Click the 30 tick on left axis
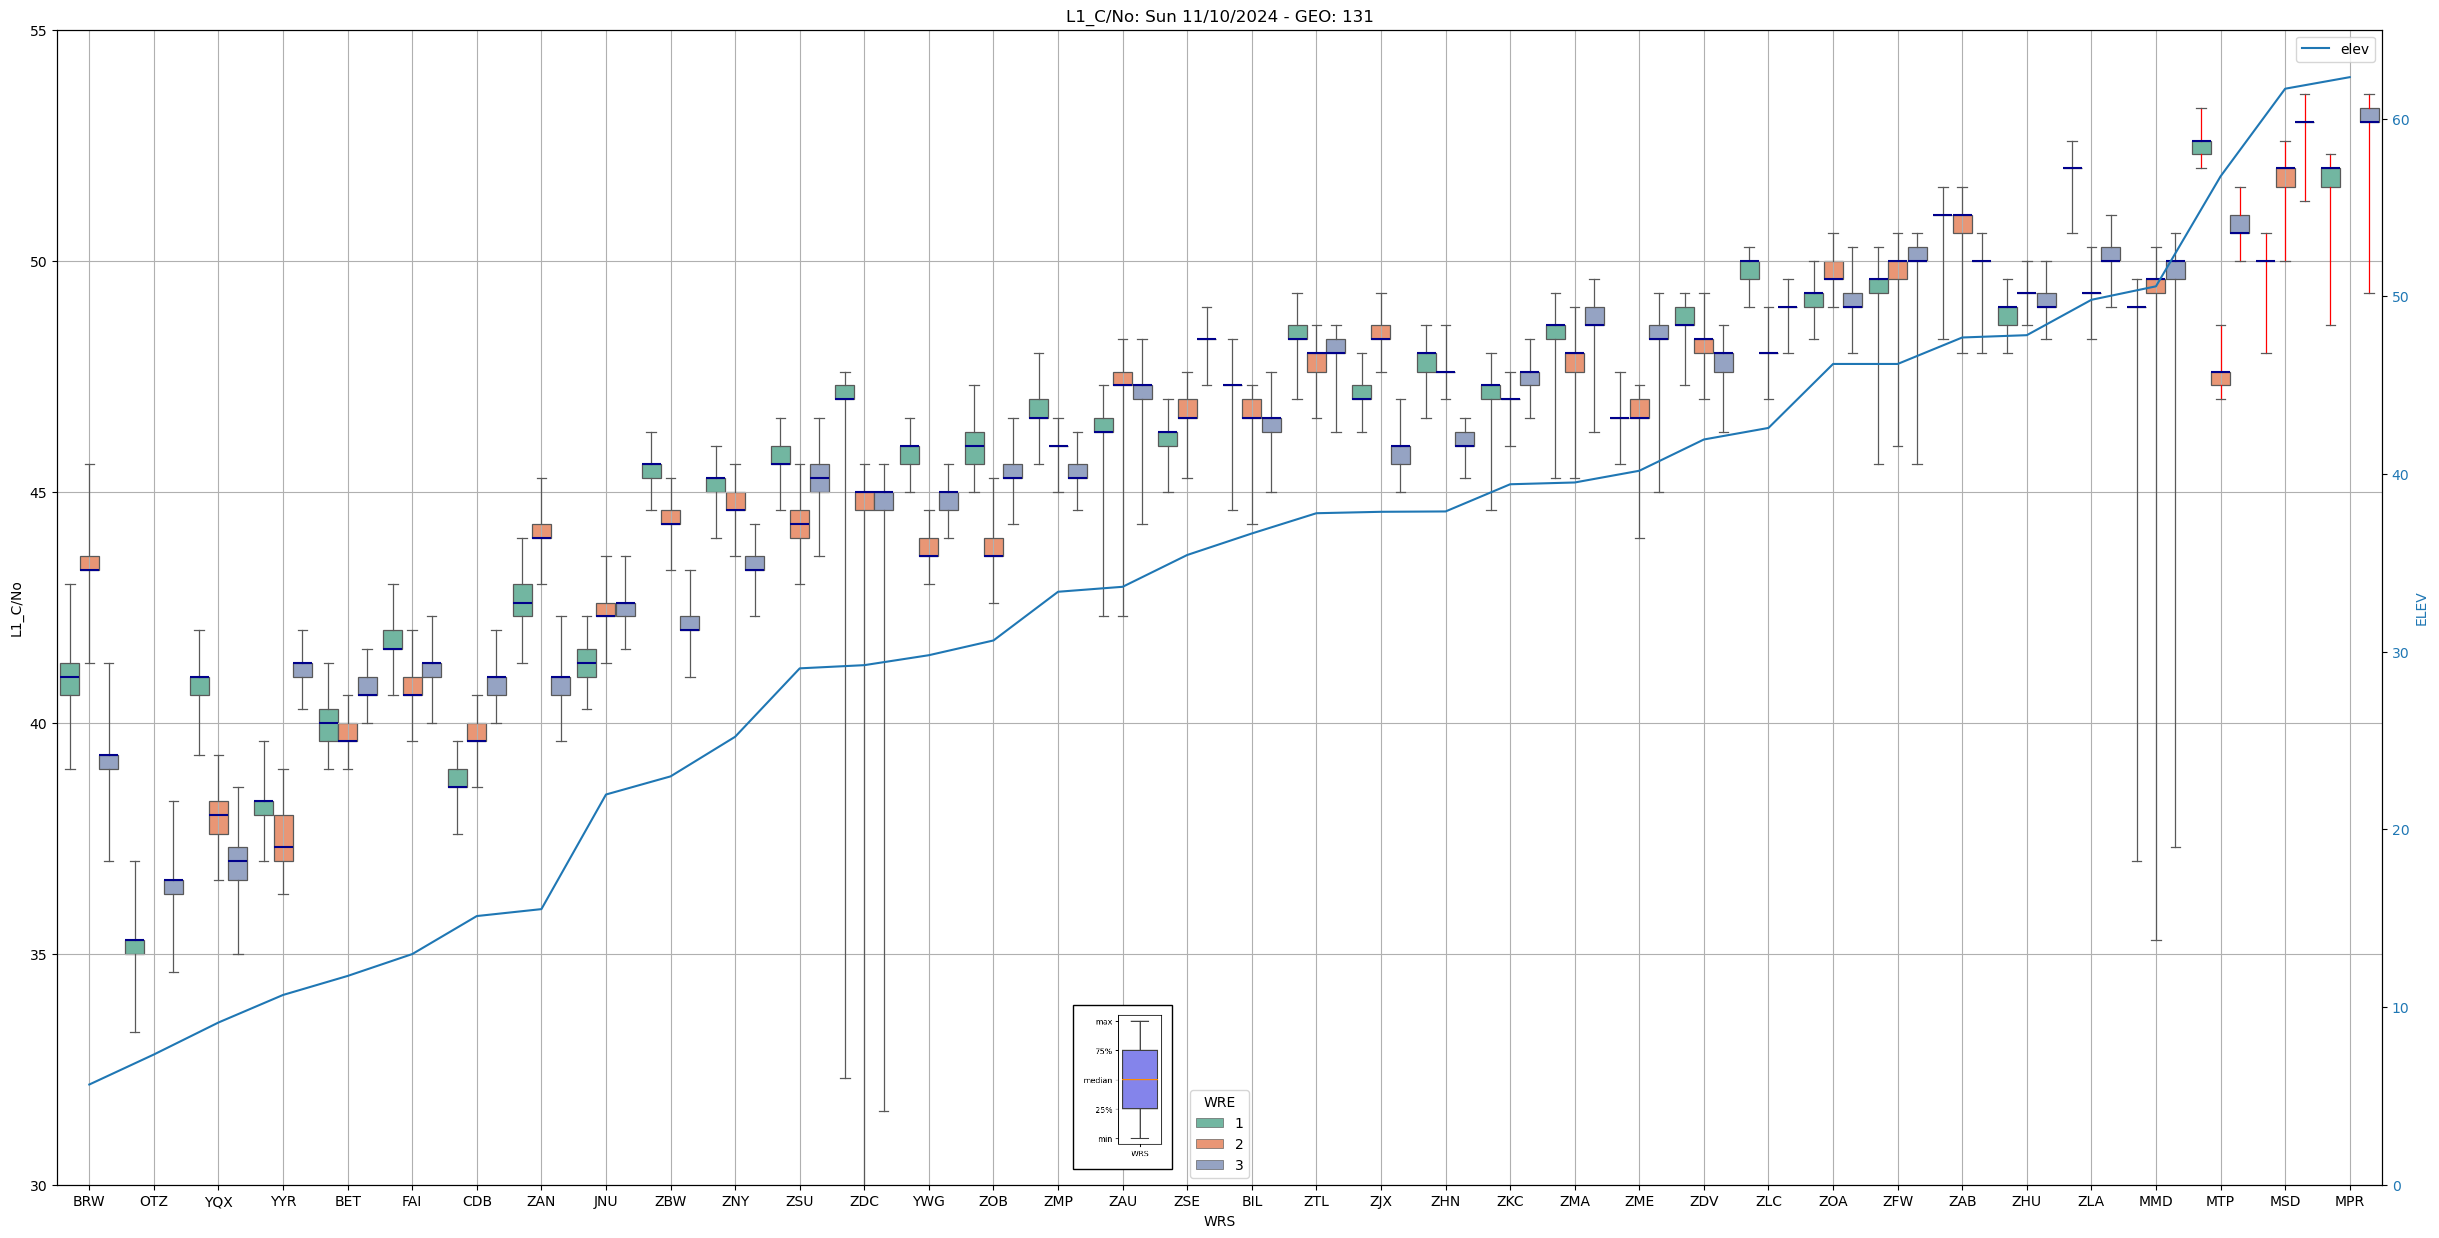Screen dimensions: 2439x1238 point(39,1186)
